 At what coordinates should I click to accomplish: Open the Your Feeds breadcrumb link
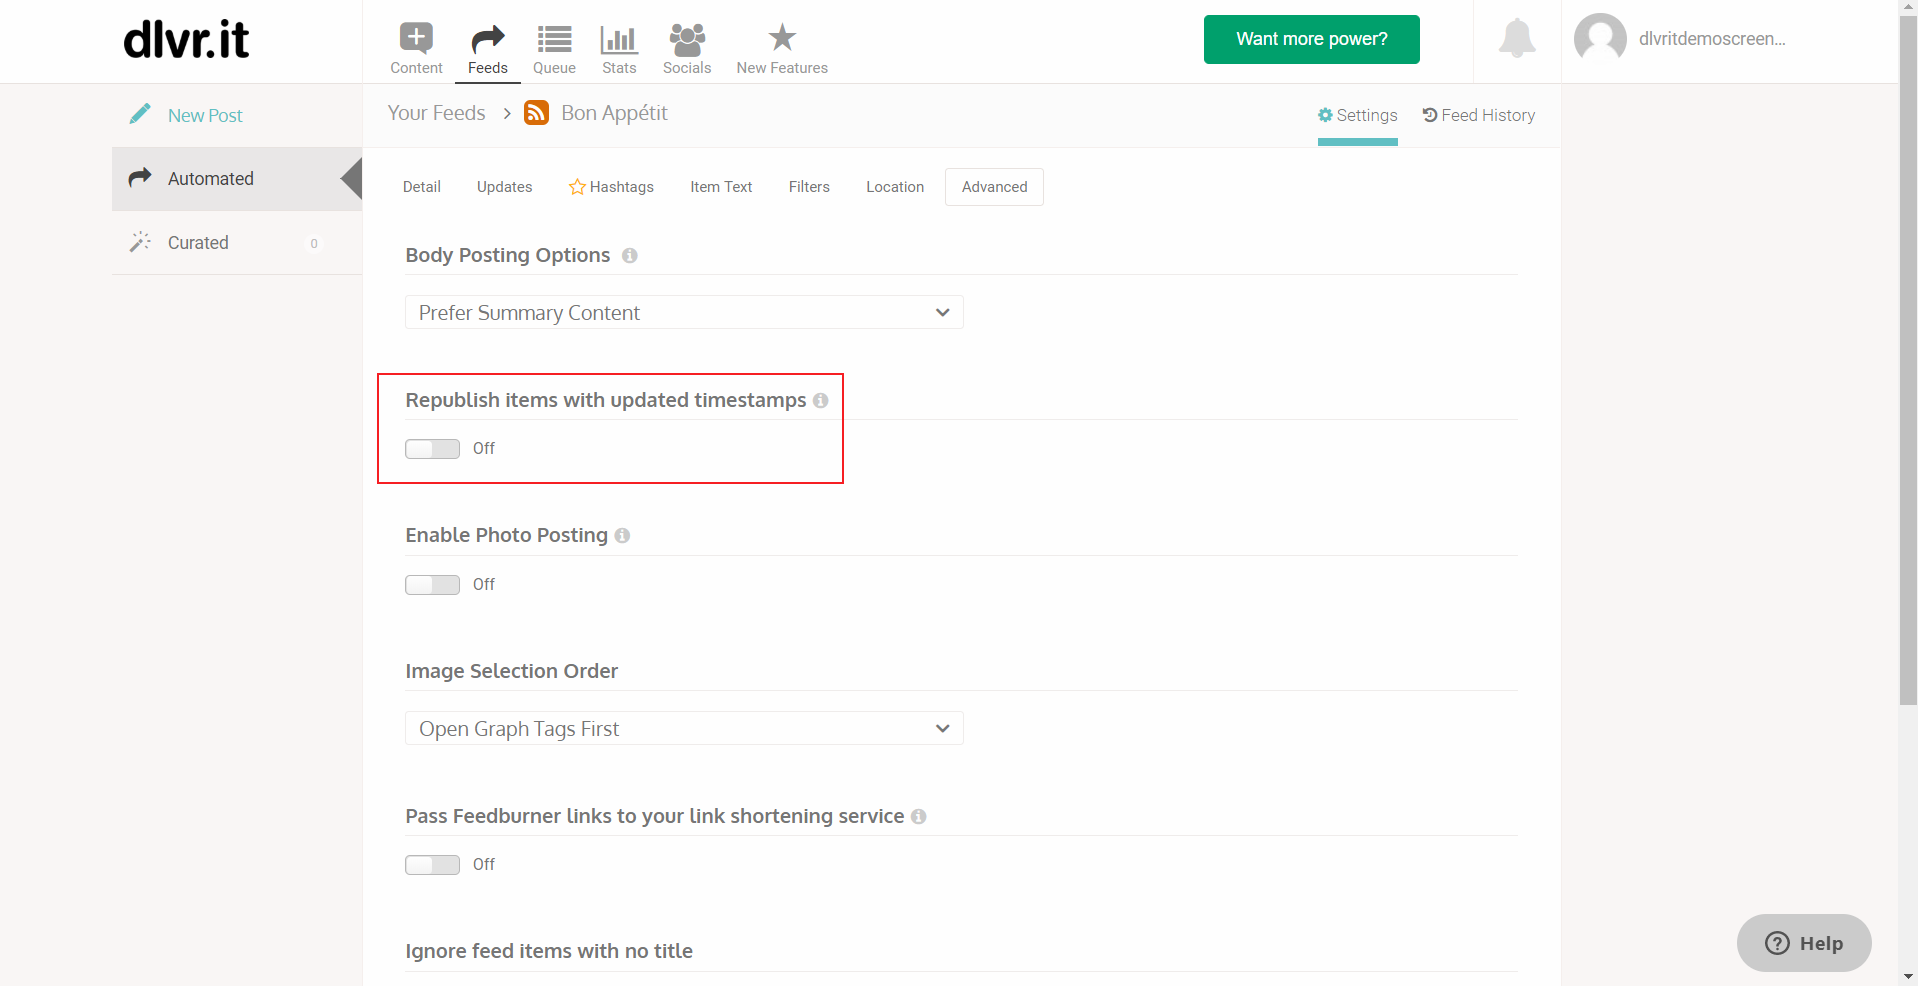(436, 113)
